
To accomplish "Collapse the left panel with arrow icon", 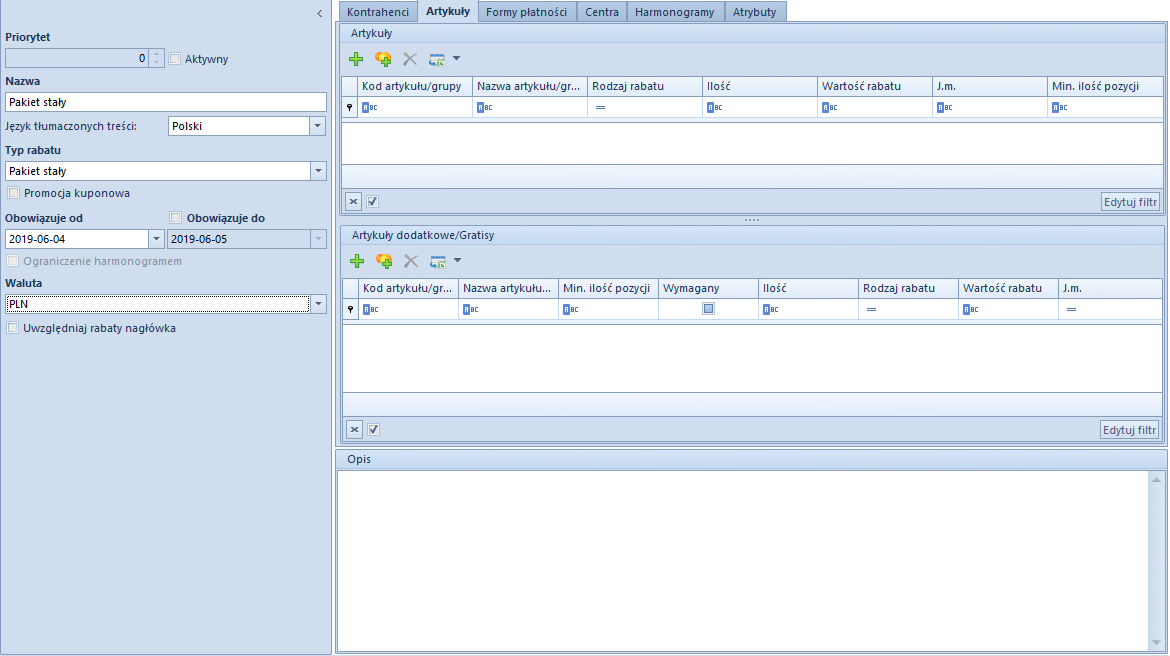I will (319, 13).
